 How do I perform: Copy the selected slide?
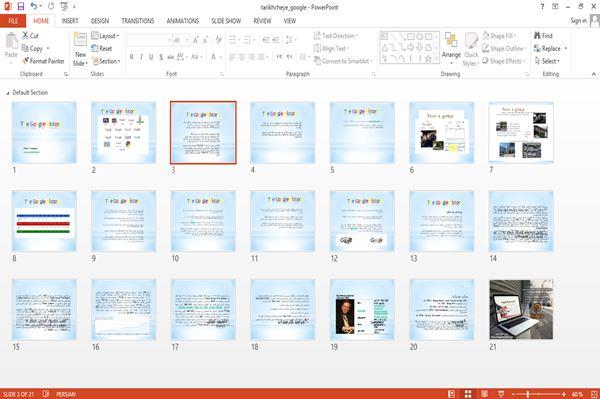click(x=32, y=49)
